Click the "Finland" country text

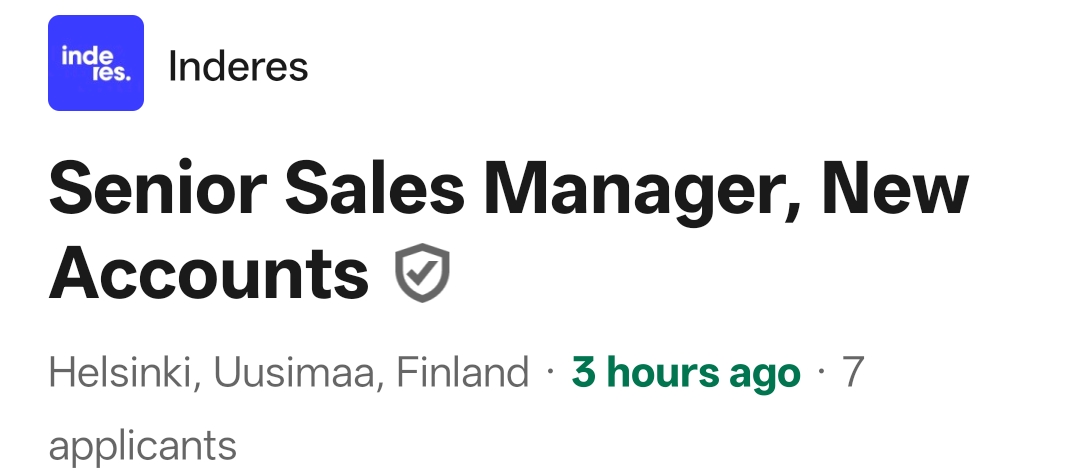point(463,373)
